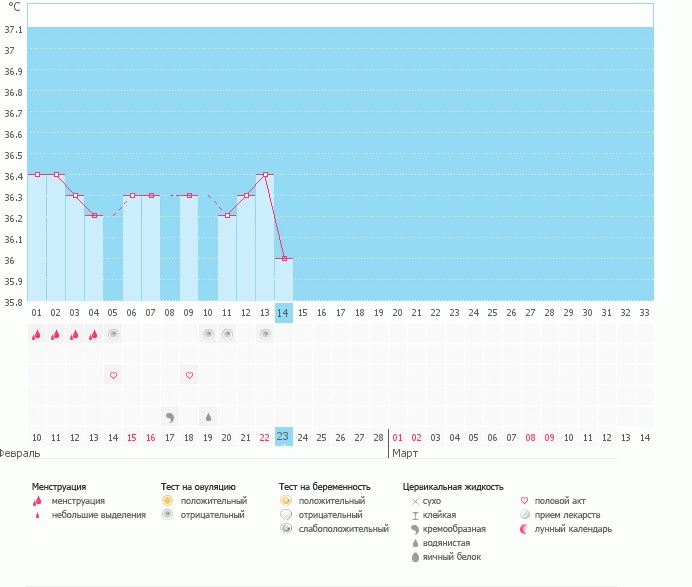Click the egg white cervical fluid legend icon
Viewport: 692px width, 587px height.
(x=415, y=556)
